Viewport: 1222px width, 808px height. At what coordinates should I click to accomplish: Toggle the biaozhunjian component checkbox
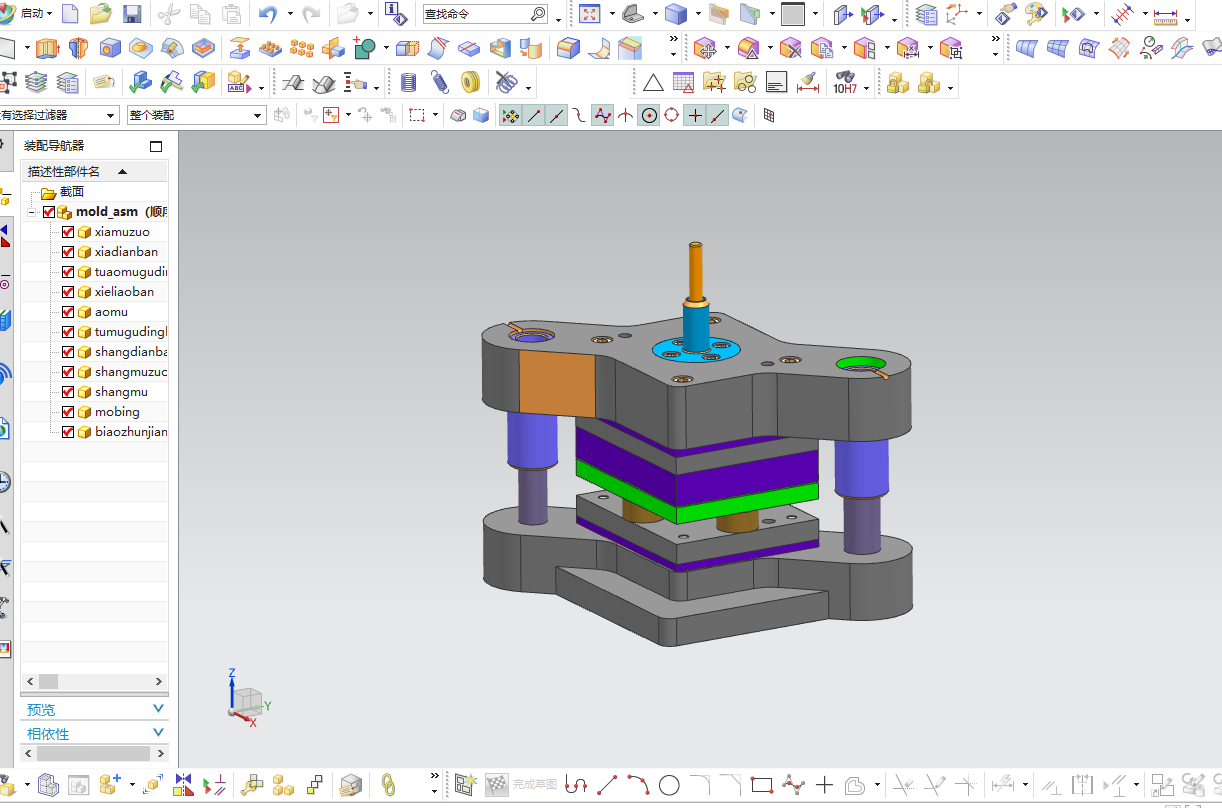pyautogui.click(x=68, y=432)
